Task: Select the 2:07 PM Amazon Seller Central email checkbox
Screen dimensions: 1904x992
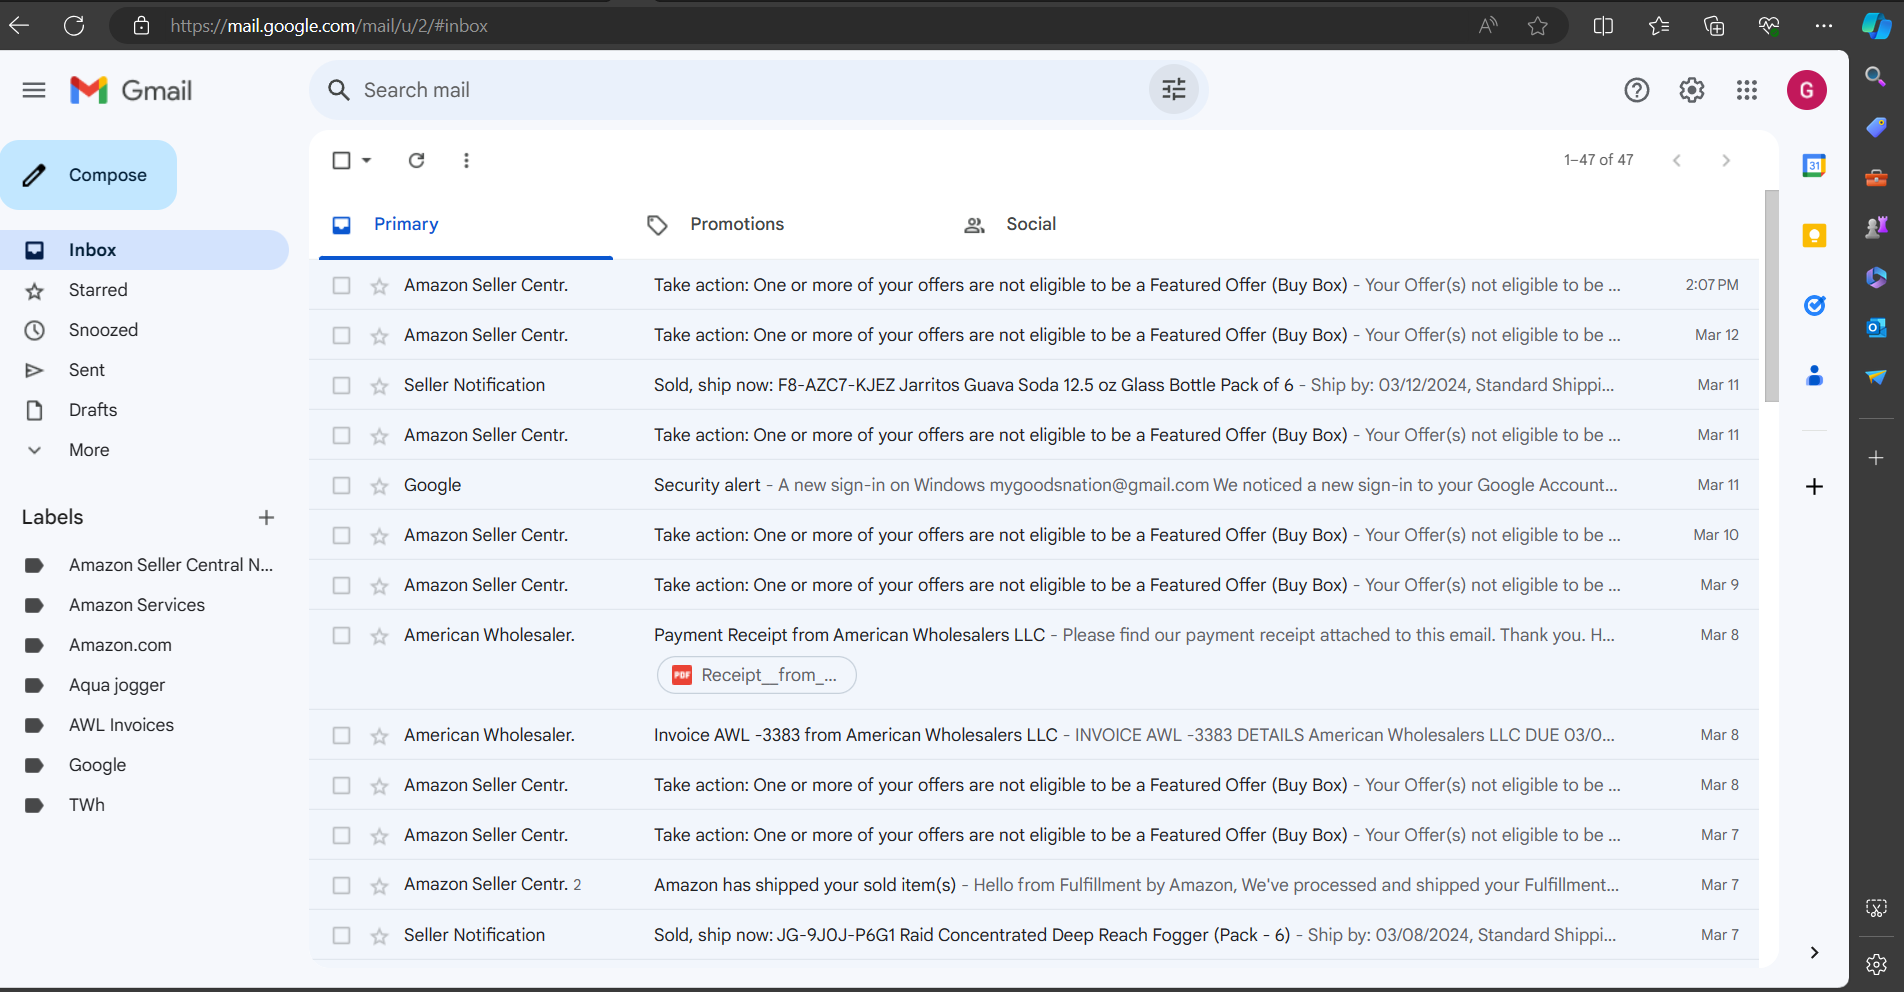Action: (x=341, y=285)
